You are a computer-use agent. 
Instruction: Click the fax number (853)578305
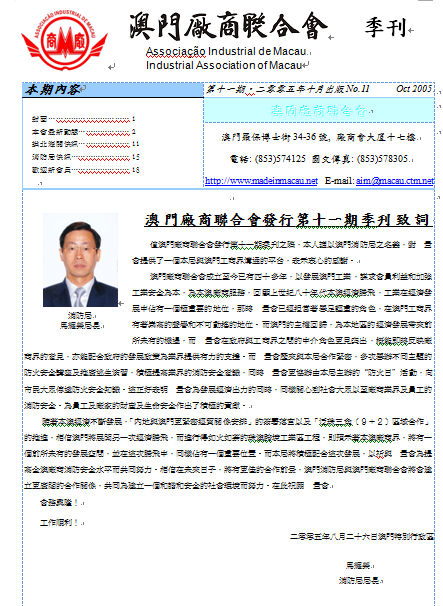[x=383, y=159]
